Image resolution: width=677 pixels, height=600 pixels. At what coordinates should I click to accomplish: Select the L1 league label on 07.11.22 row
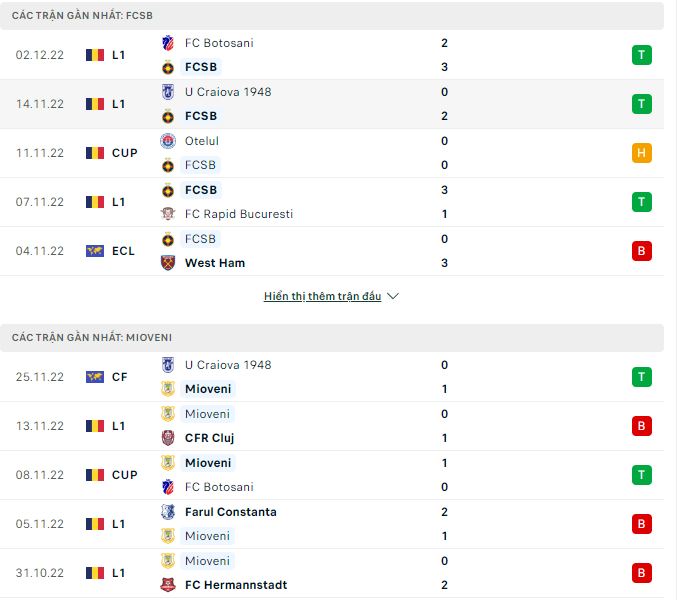point(119,202)
